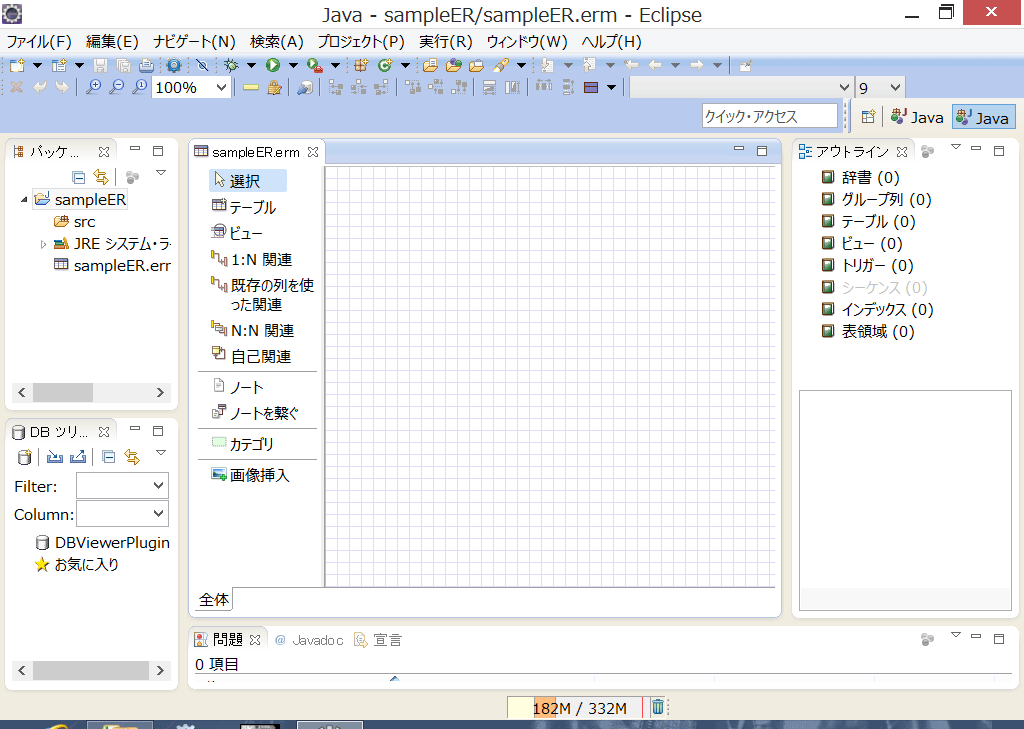Select お気に入り favorites in DB tree
1024x729 pixels.
click(x=77, y=564)
